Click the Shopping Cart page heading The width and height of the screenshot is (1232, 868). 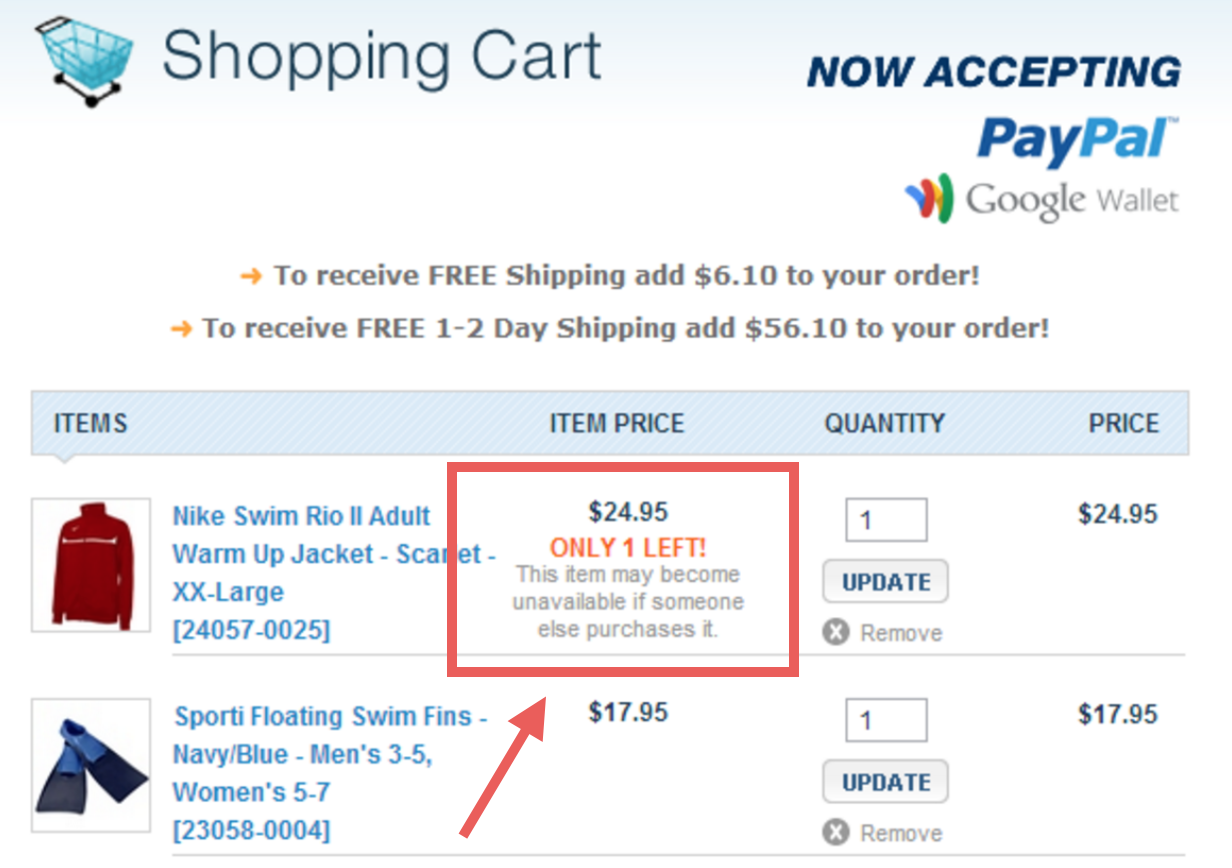(382, 55)
